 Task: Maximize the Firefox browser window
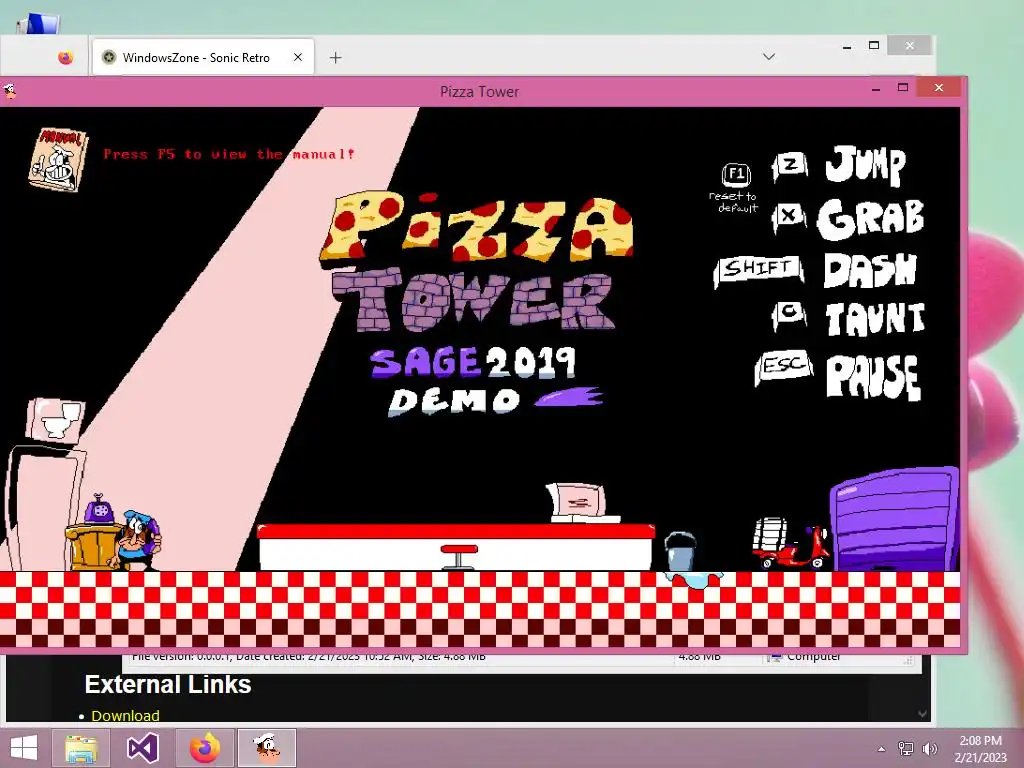(x=874, y=46)
